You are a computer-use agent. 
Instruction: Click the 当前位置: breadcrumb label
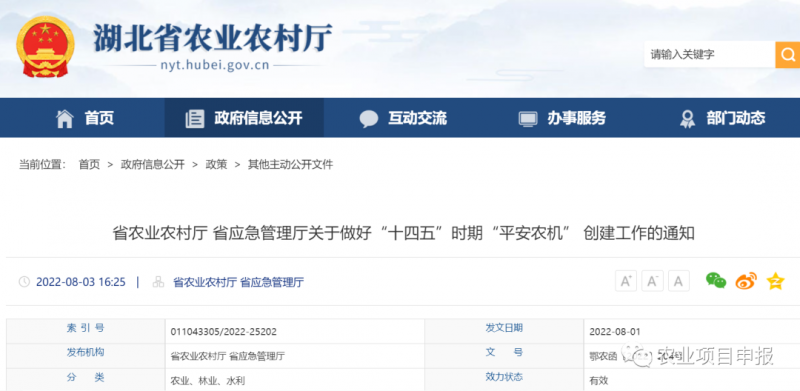43,164
